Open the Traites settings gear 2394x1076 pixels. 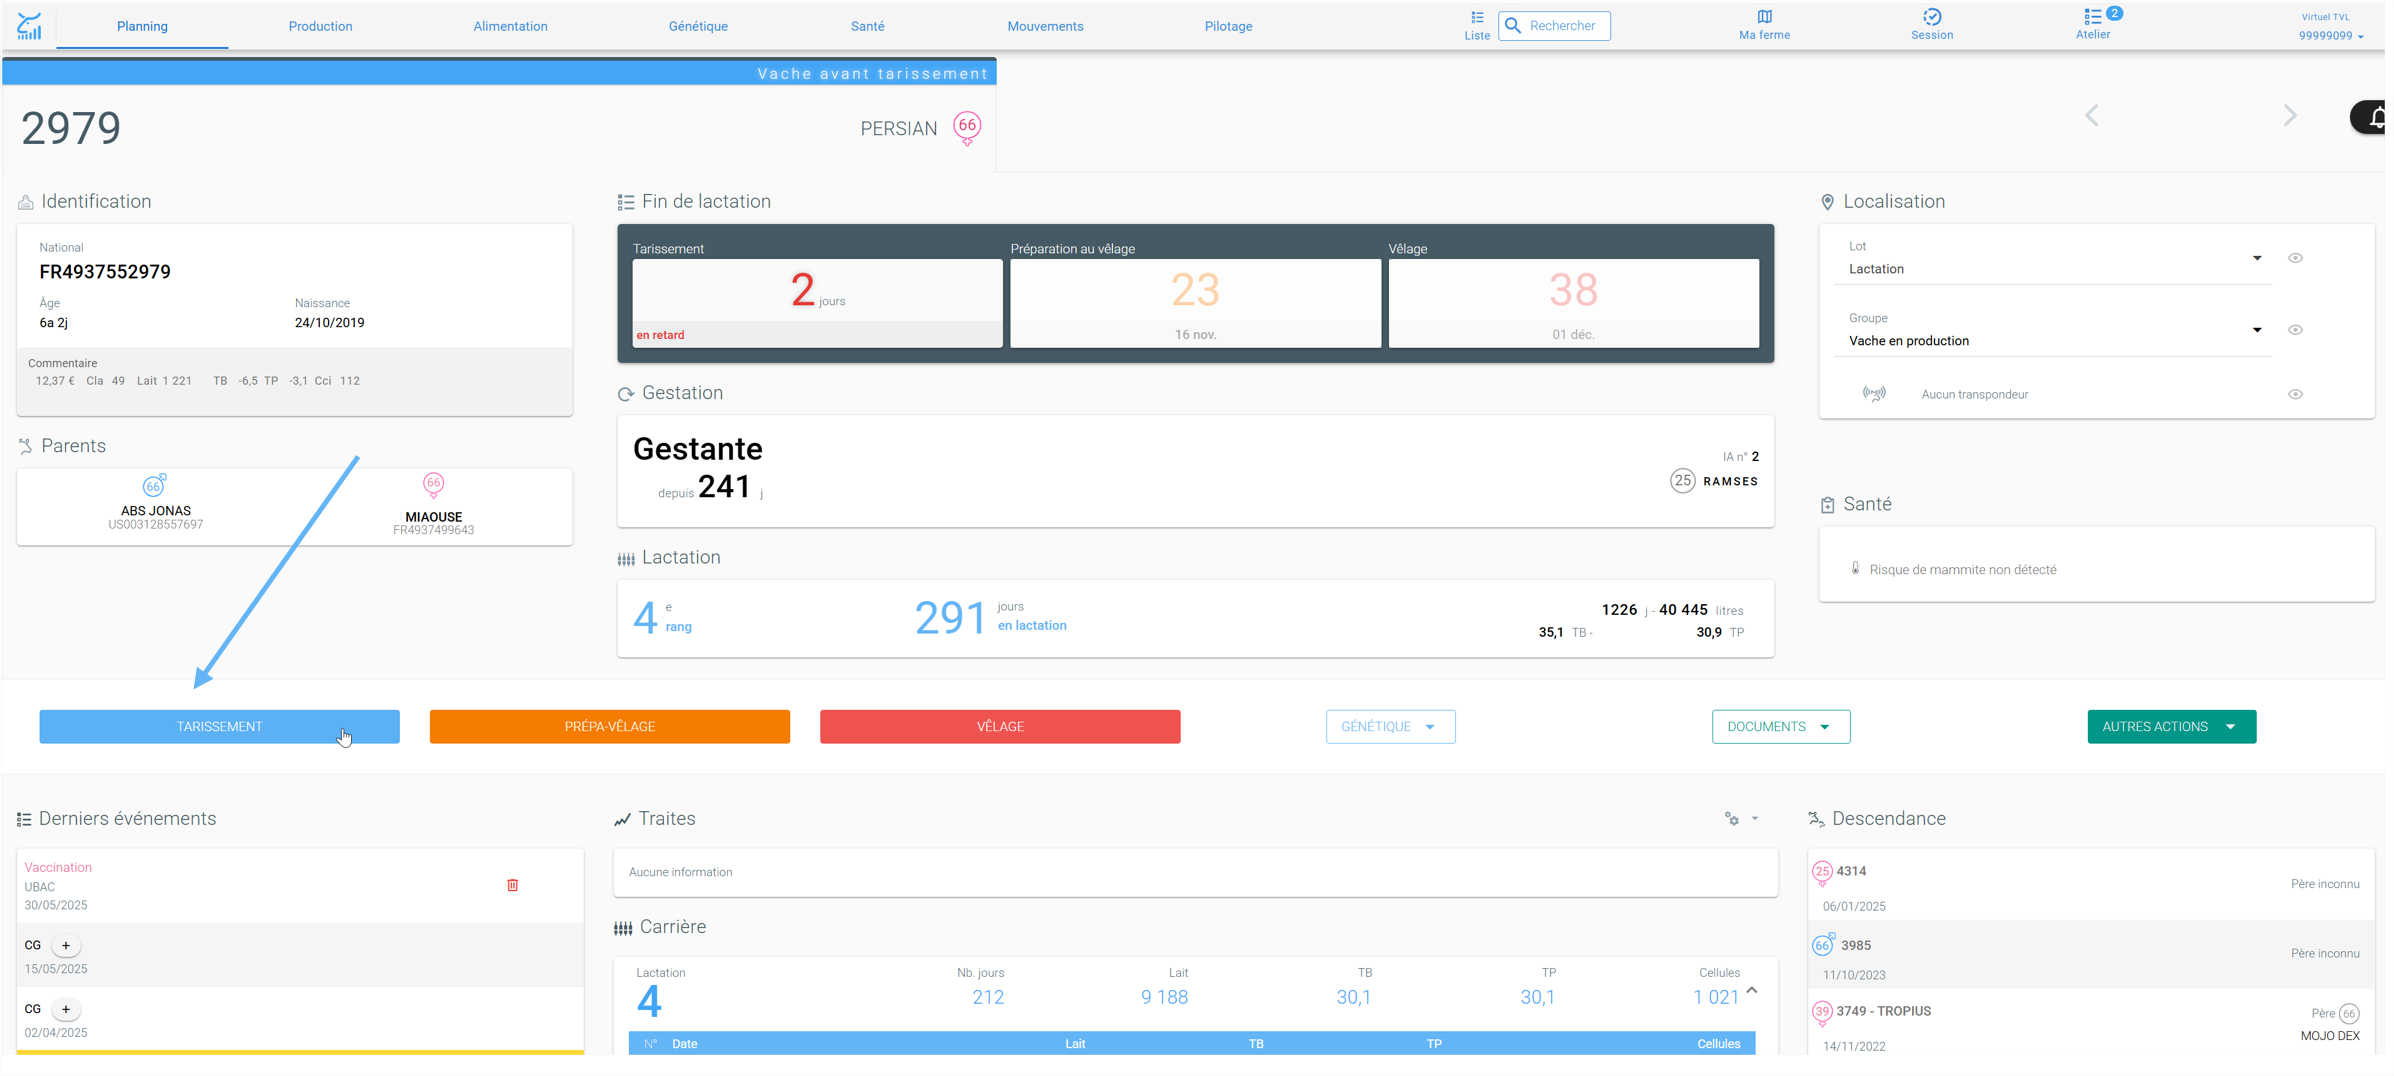click(x=1732, y=819)
